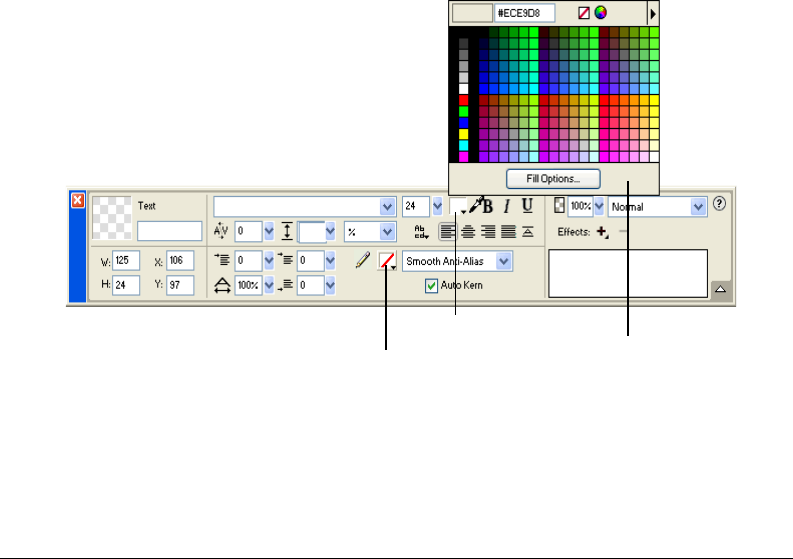Click the opacity checkerboard icon
Viewport: 793px width, 559px height.
pos(559,205)
